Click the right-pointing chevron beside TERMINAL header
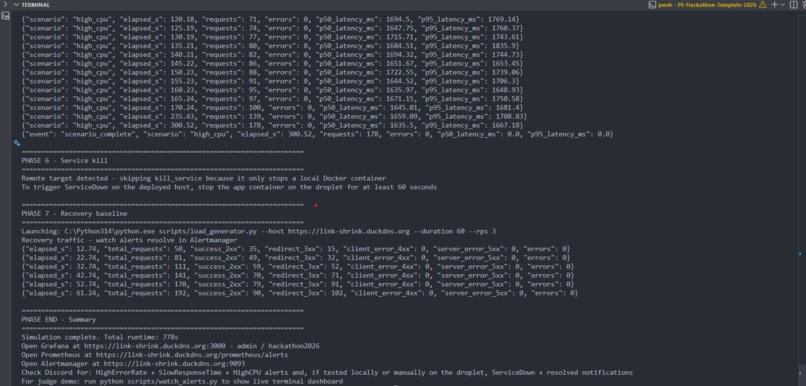 5,5
